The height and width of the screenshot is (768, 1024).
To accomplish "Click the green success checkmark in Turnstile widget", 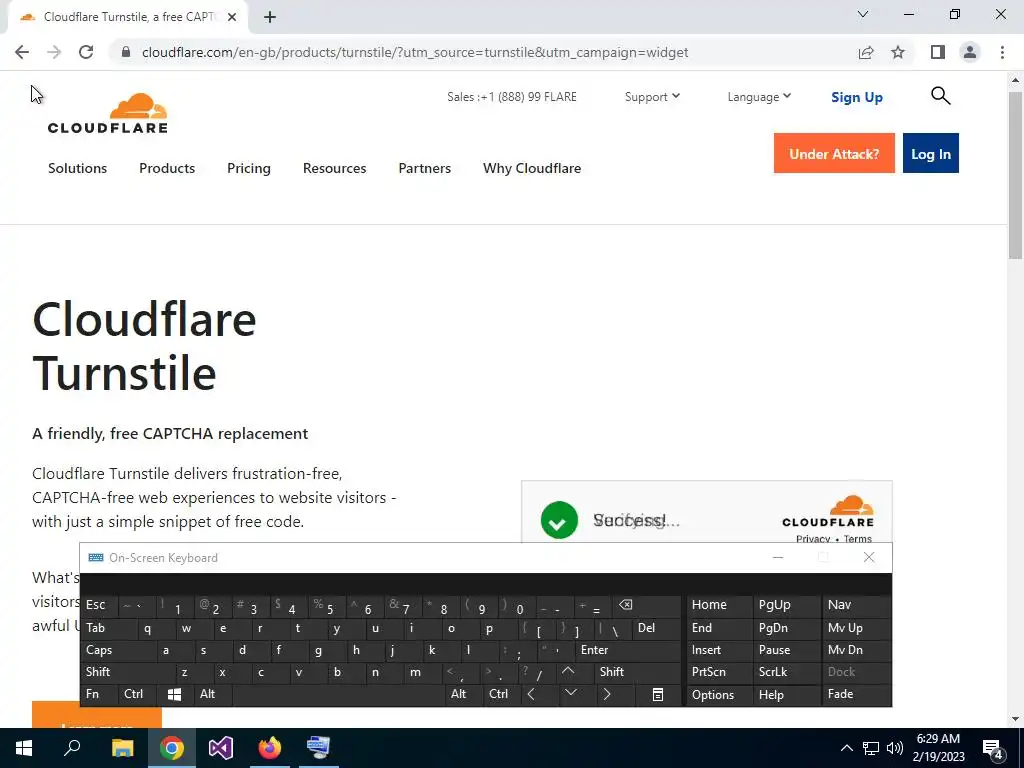I will (559, 520).
